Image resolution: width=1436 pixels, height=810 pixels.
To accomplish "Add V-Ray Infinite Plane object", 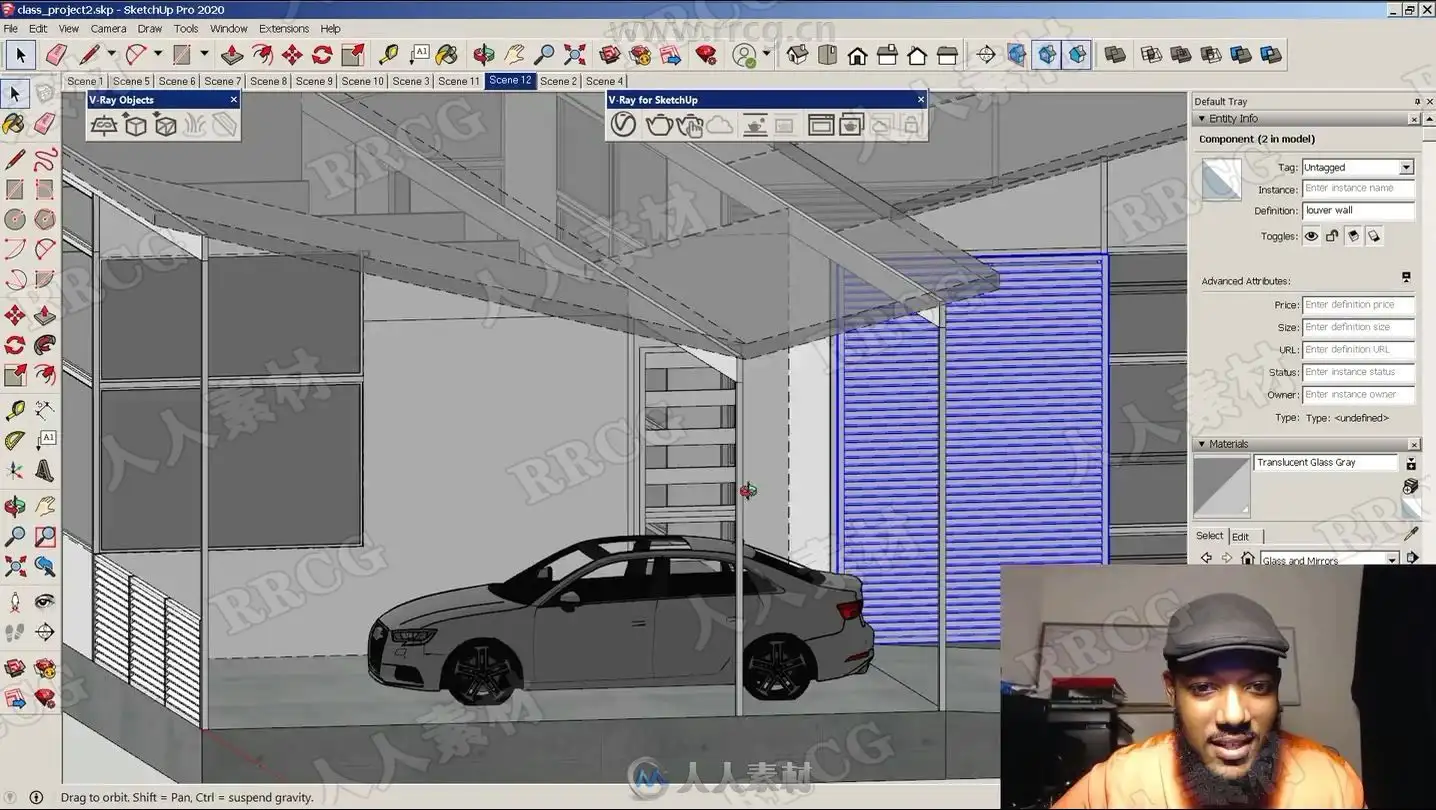I will click(104, 125).
